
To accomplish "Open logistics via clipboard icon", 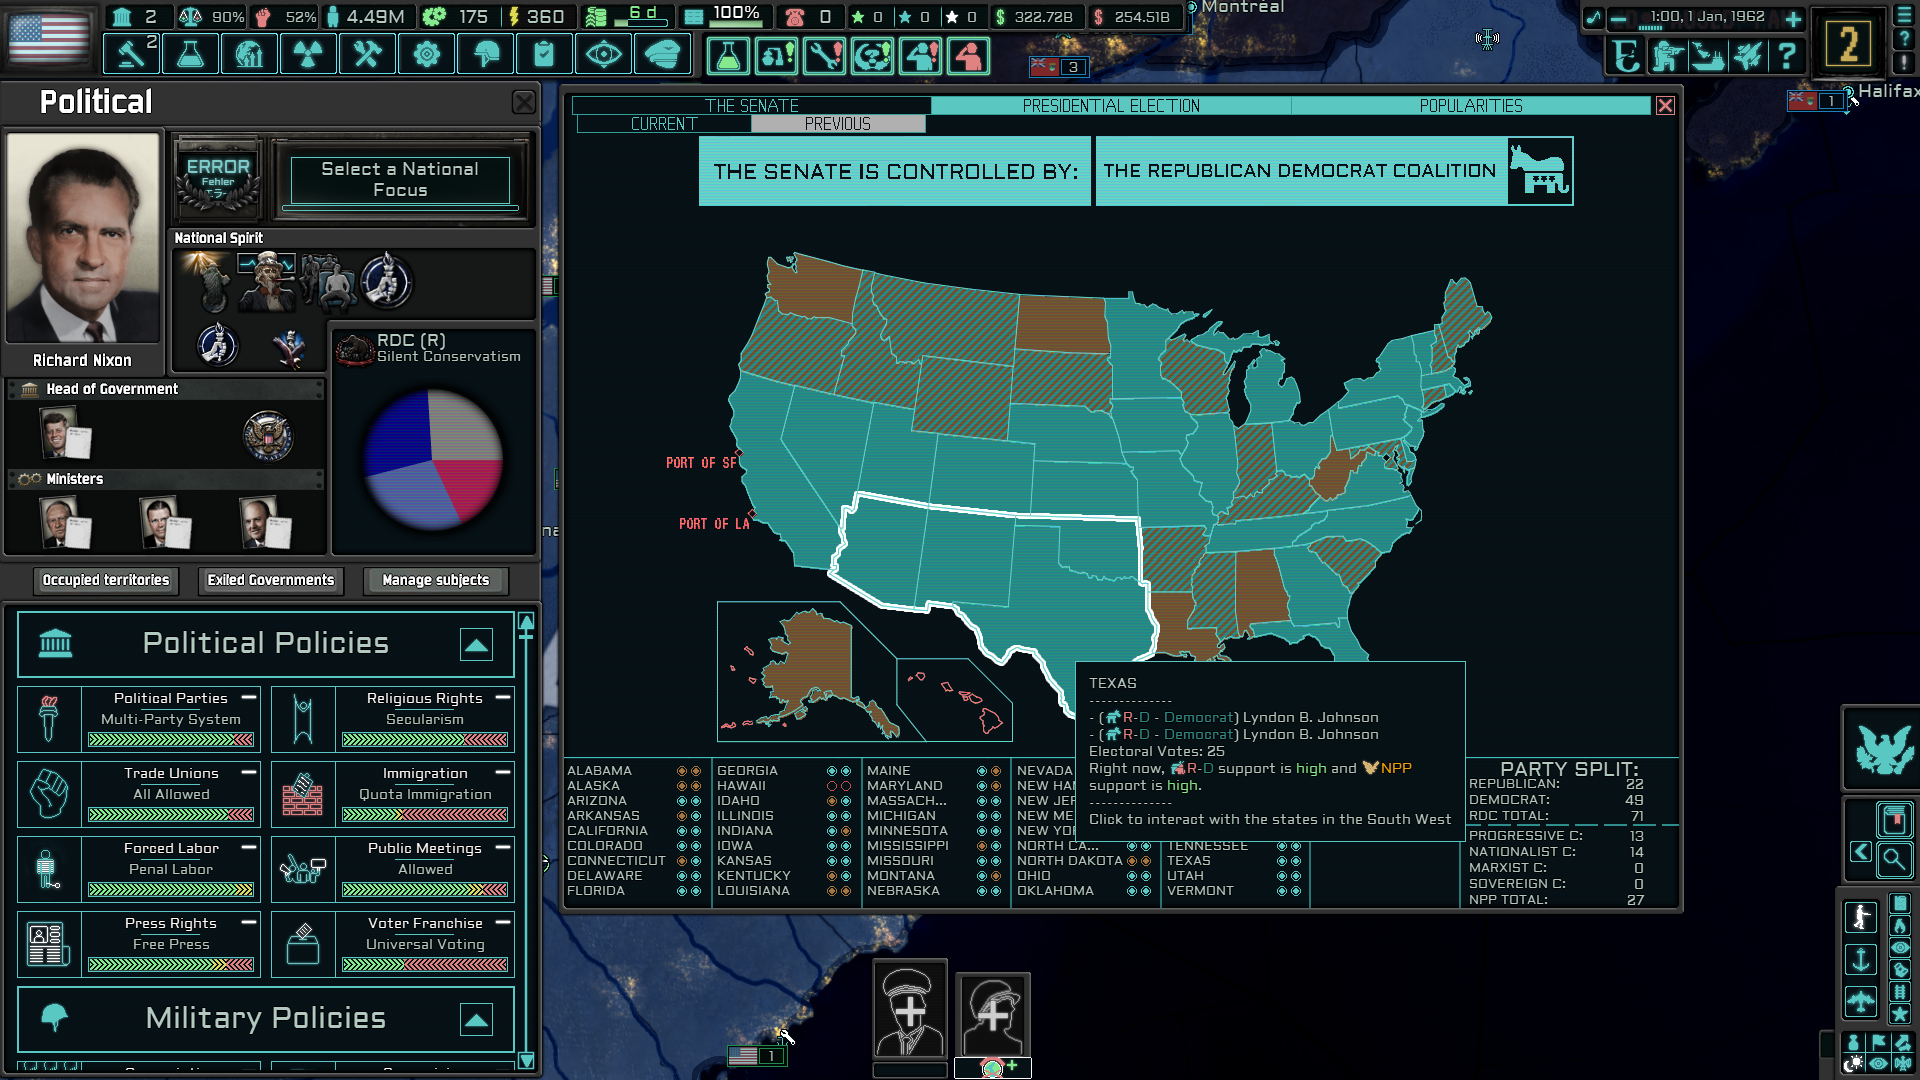I will point(544,54).
